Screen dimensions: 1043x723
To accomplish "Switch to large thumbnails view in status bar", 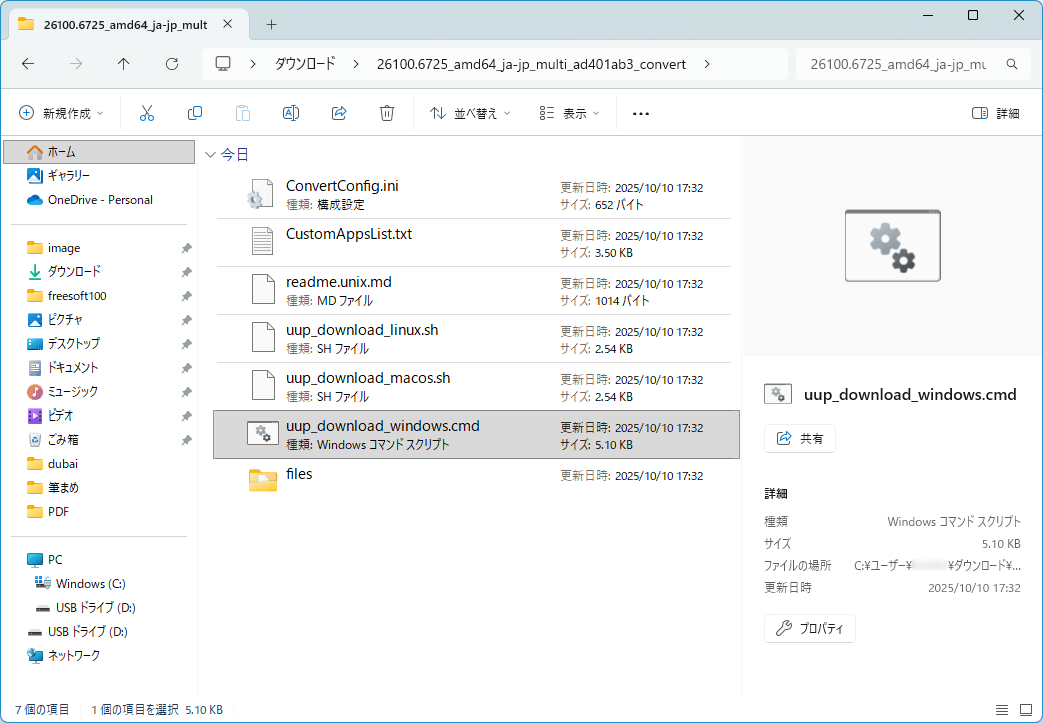I will tap(1024, 709).
